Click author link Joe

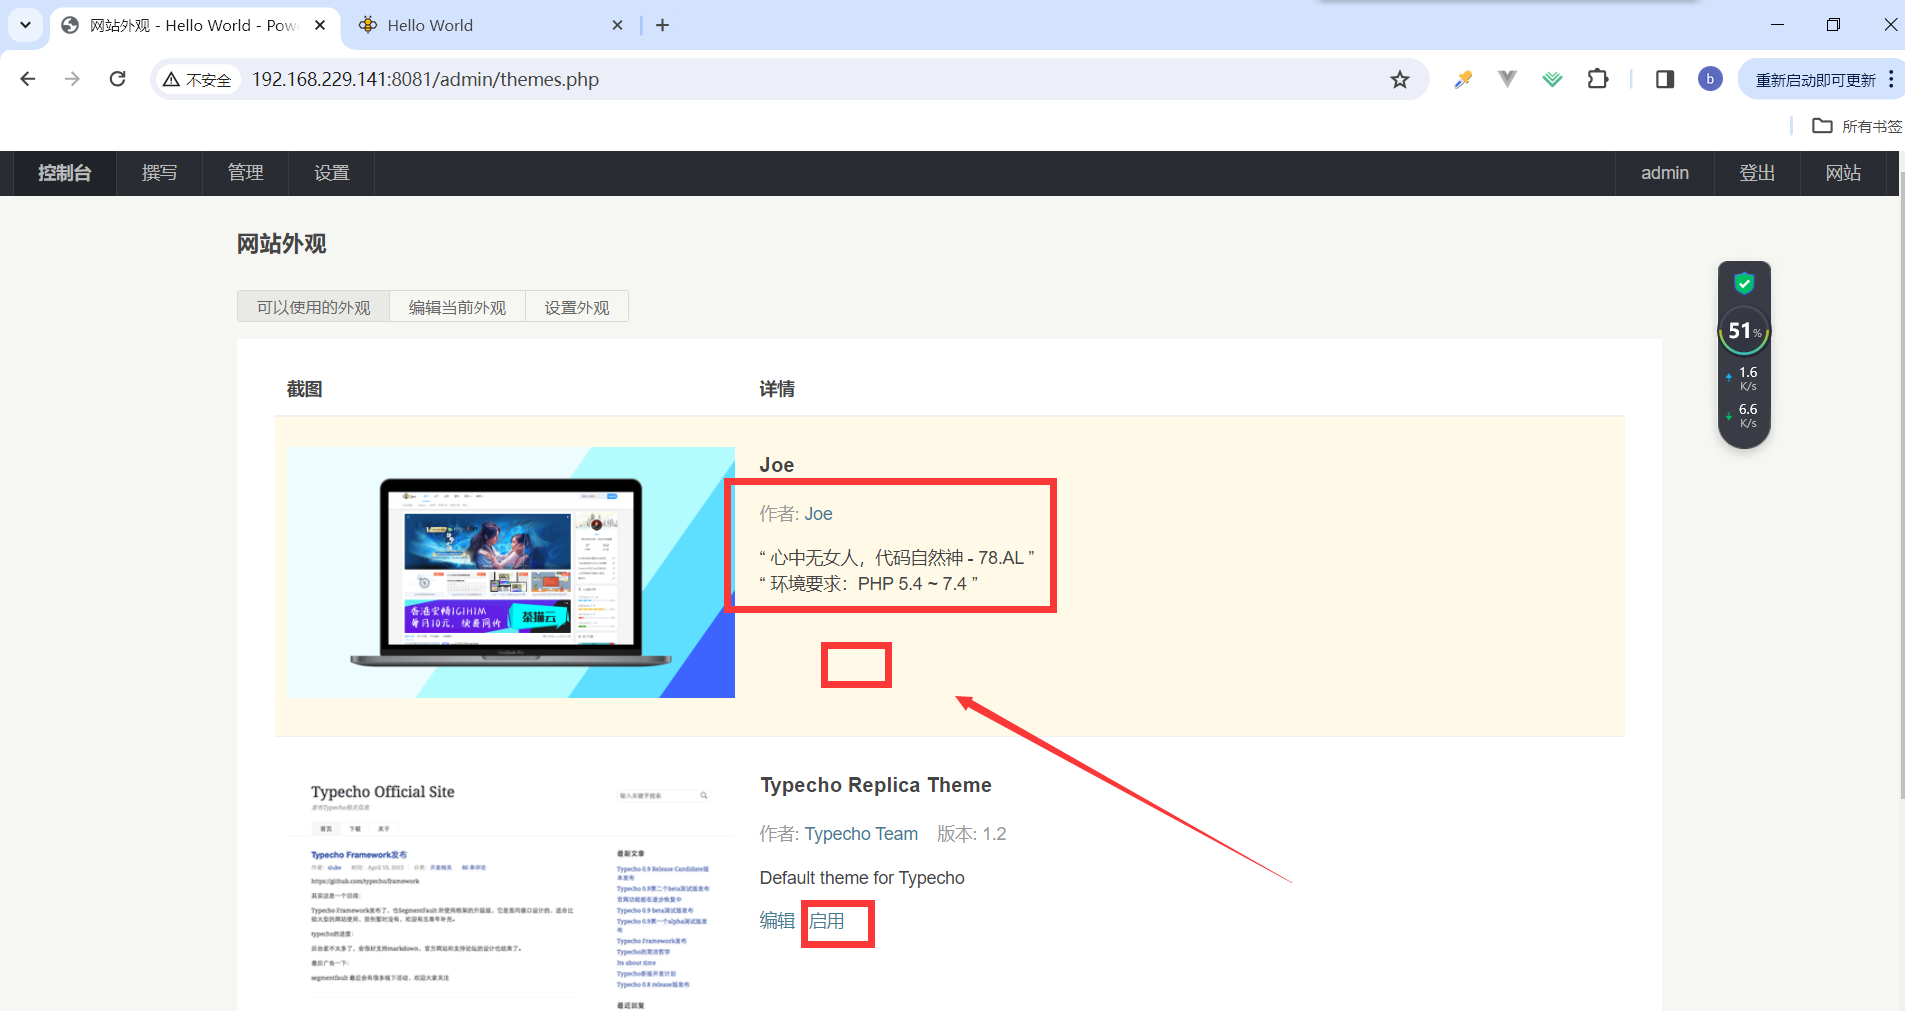pyautogui.click(x=818, y=514)
